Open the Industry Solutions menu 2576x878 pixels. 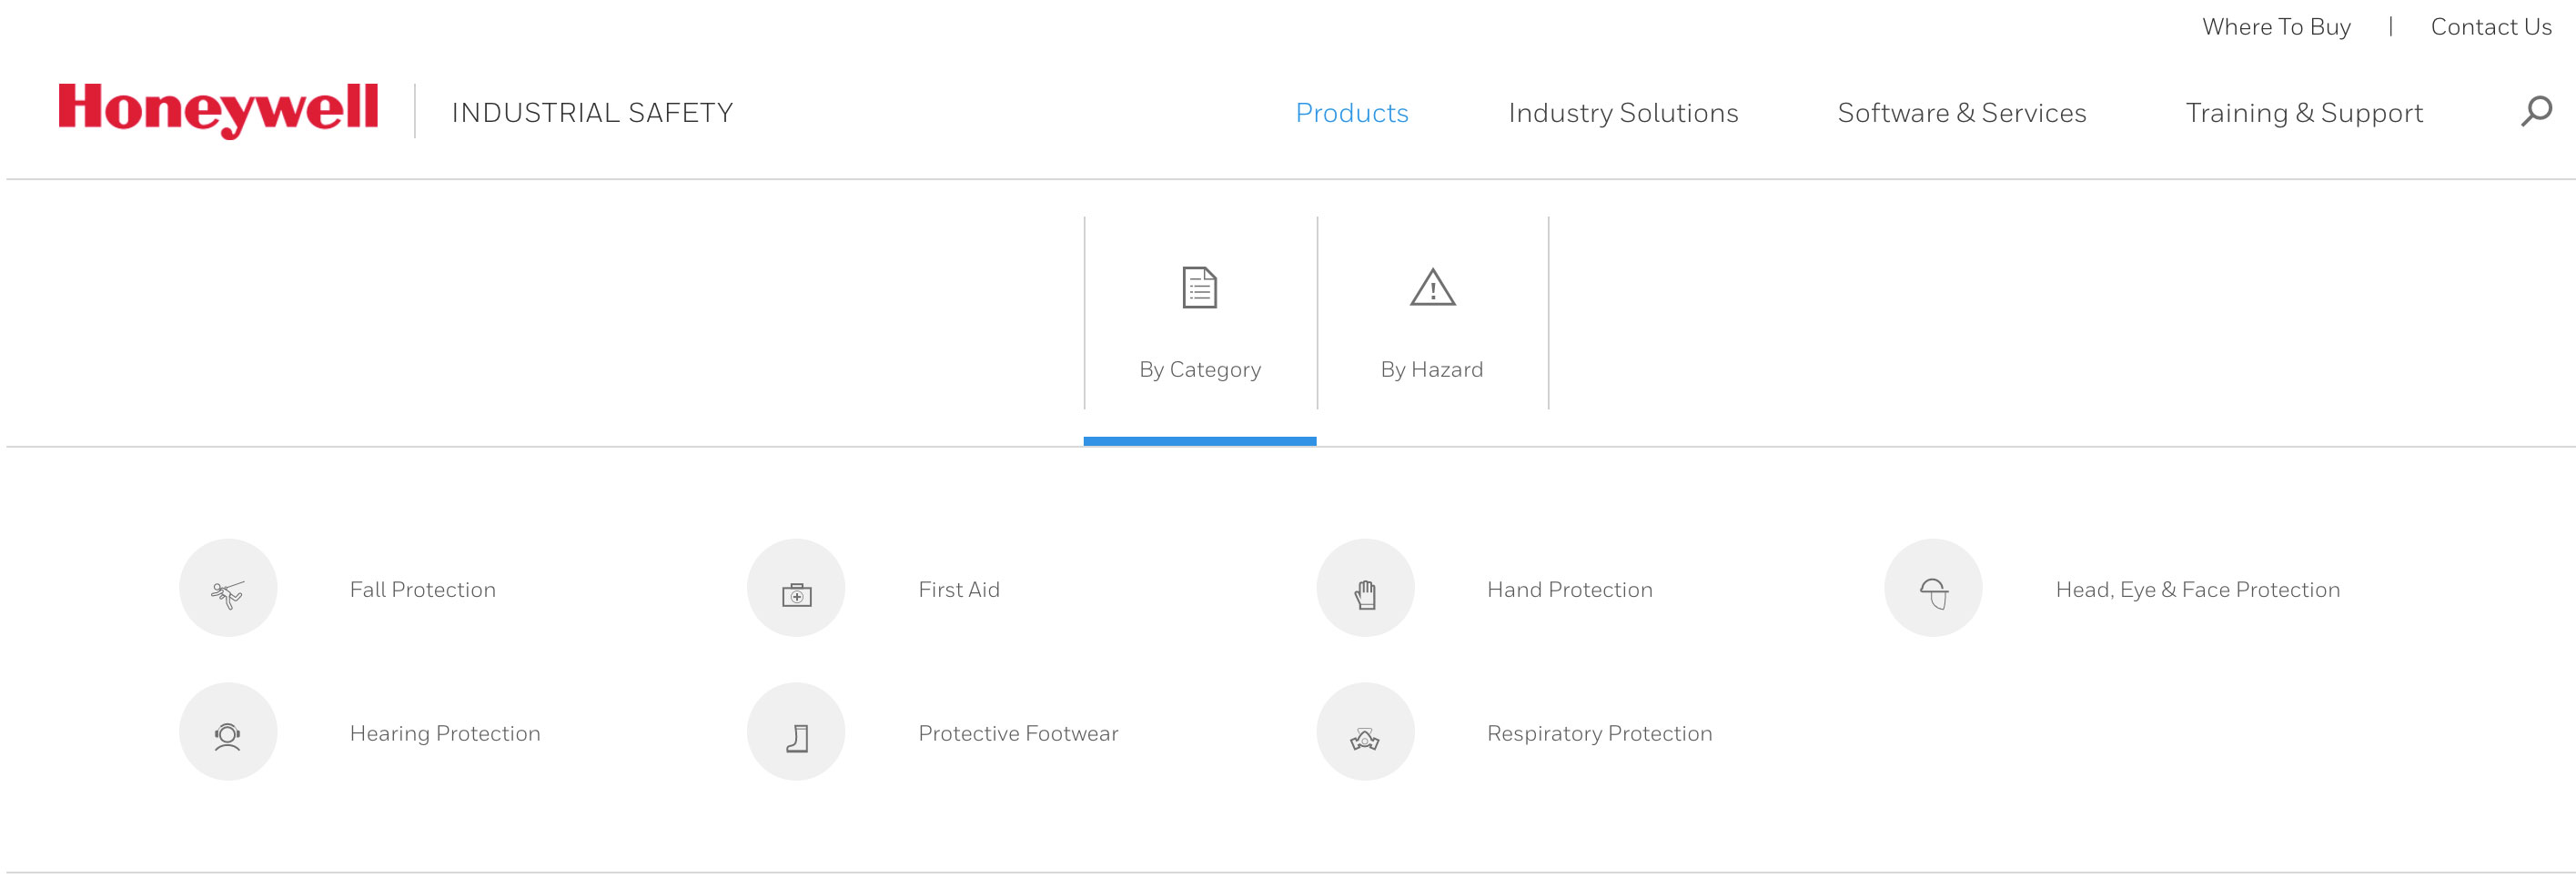click(1623, 113)
